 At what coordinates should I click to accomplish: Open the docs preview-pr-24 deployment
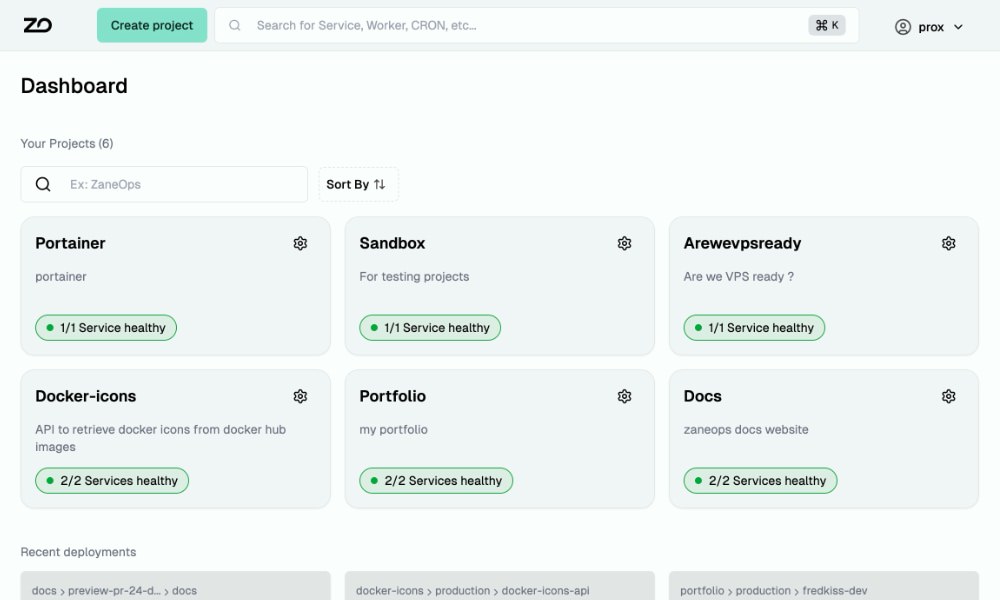coord(175,590)
